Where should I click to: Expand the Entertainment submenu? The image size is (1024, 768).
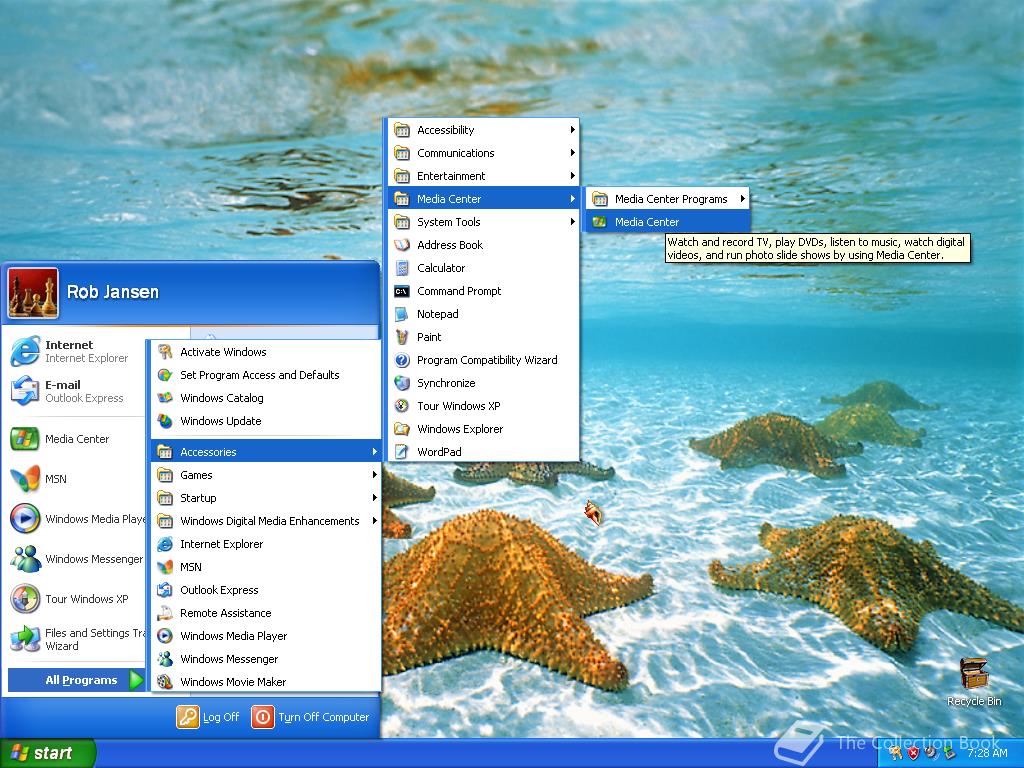(484, 176)
